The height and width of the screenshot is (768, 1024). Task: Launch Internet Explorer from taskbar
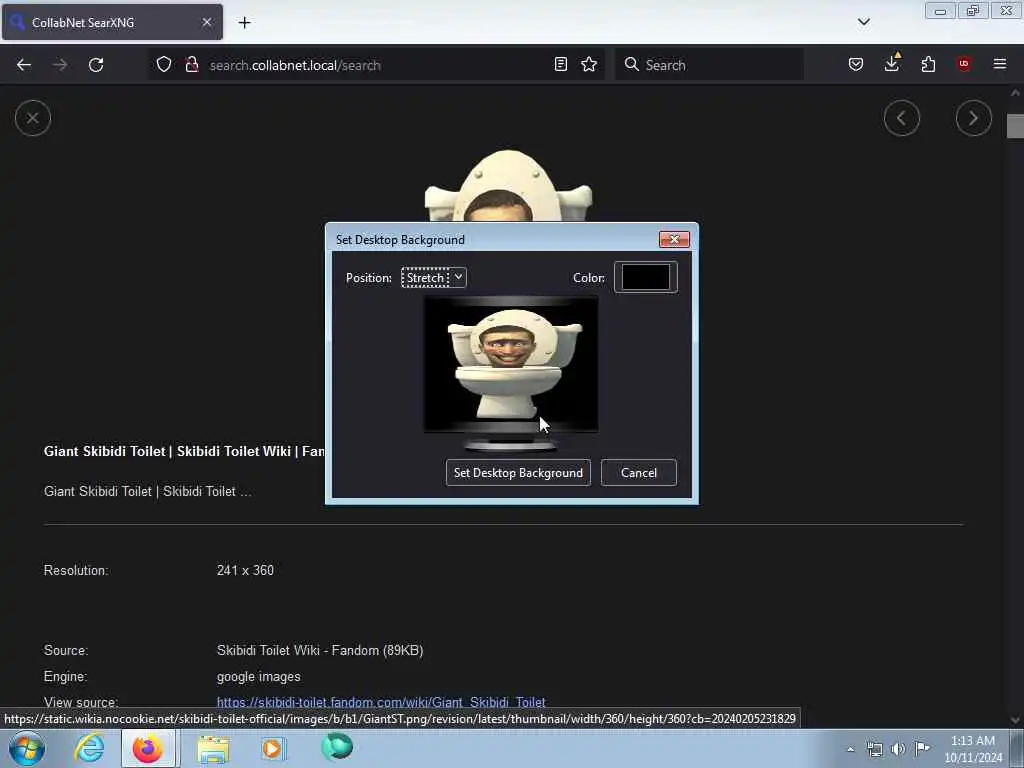coord(89,748)
